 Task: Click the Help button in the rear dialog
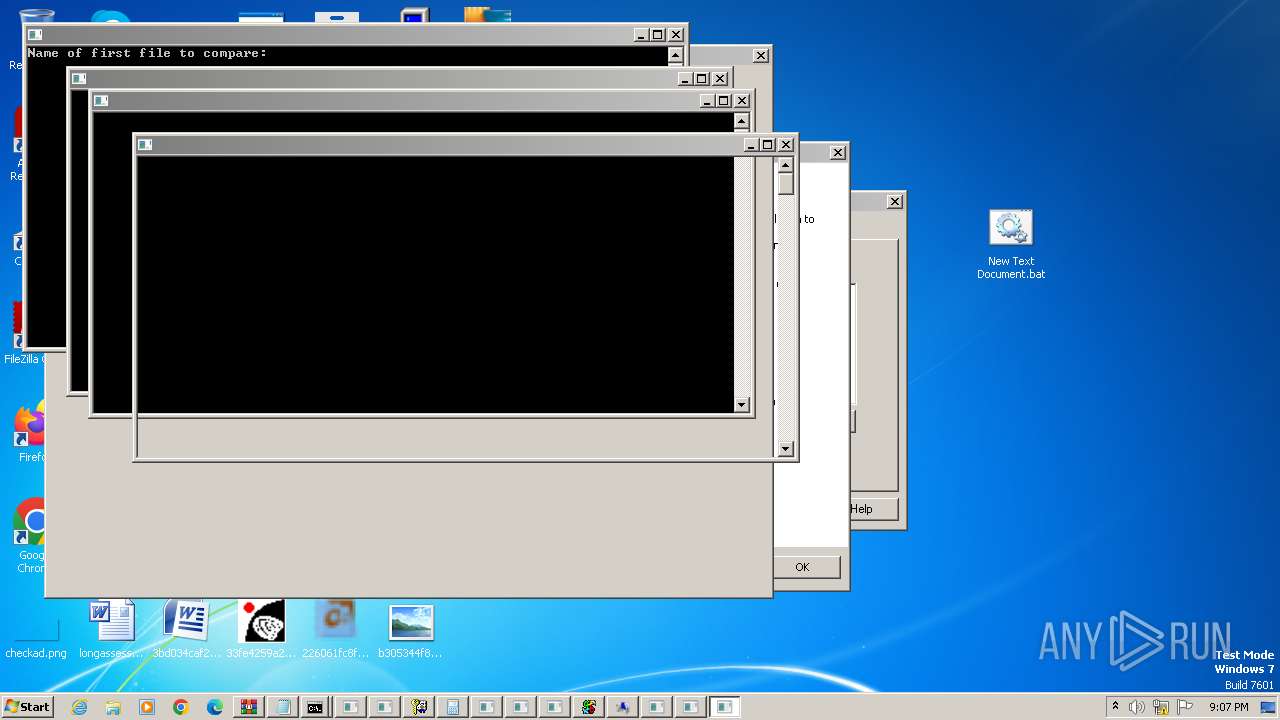coord(861,509)
